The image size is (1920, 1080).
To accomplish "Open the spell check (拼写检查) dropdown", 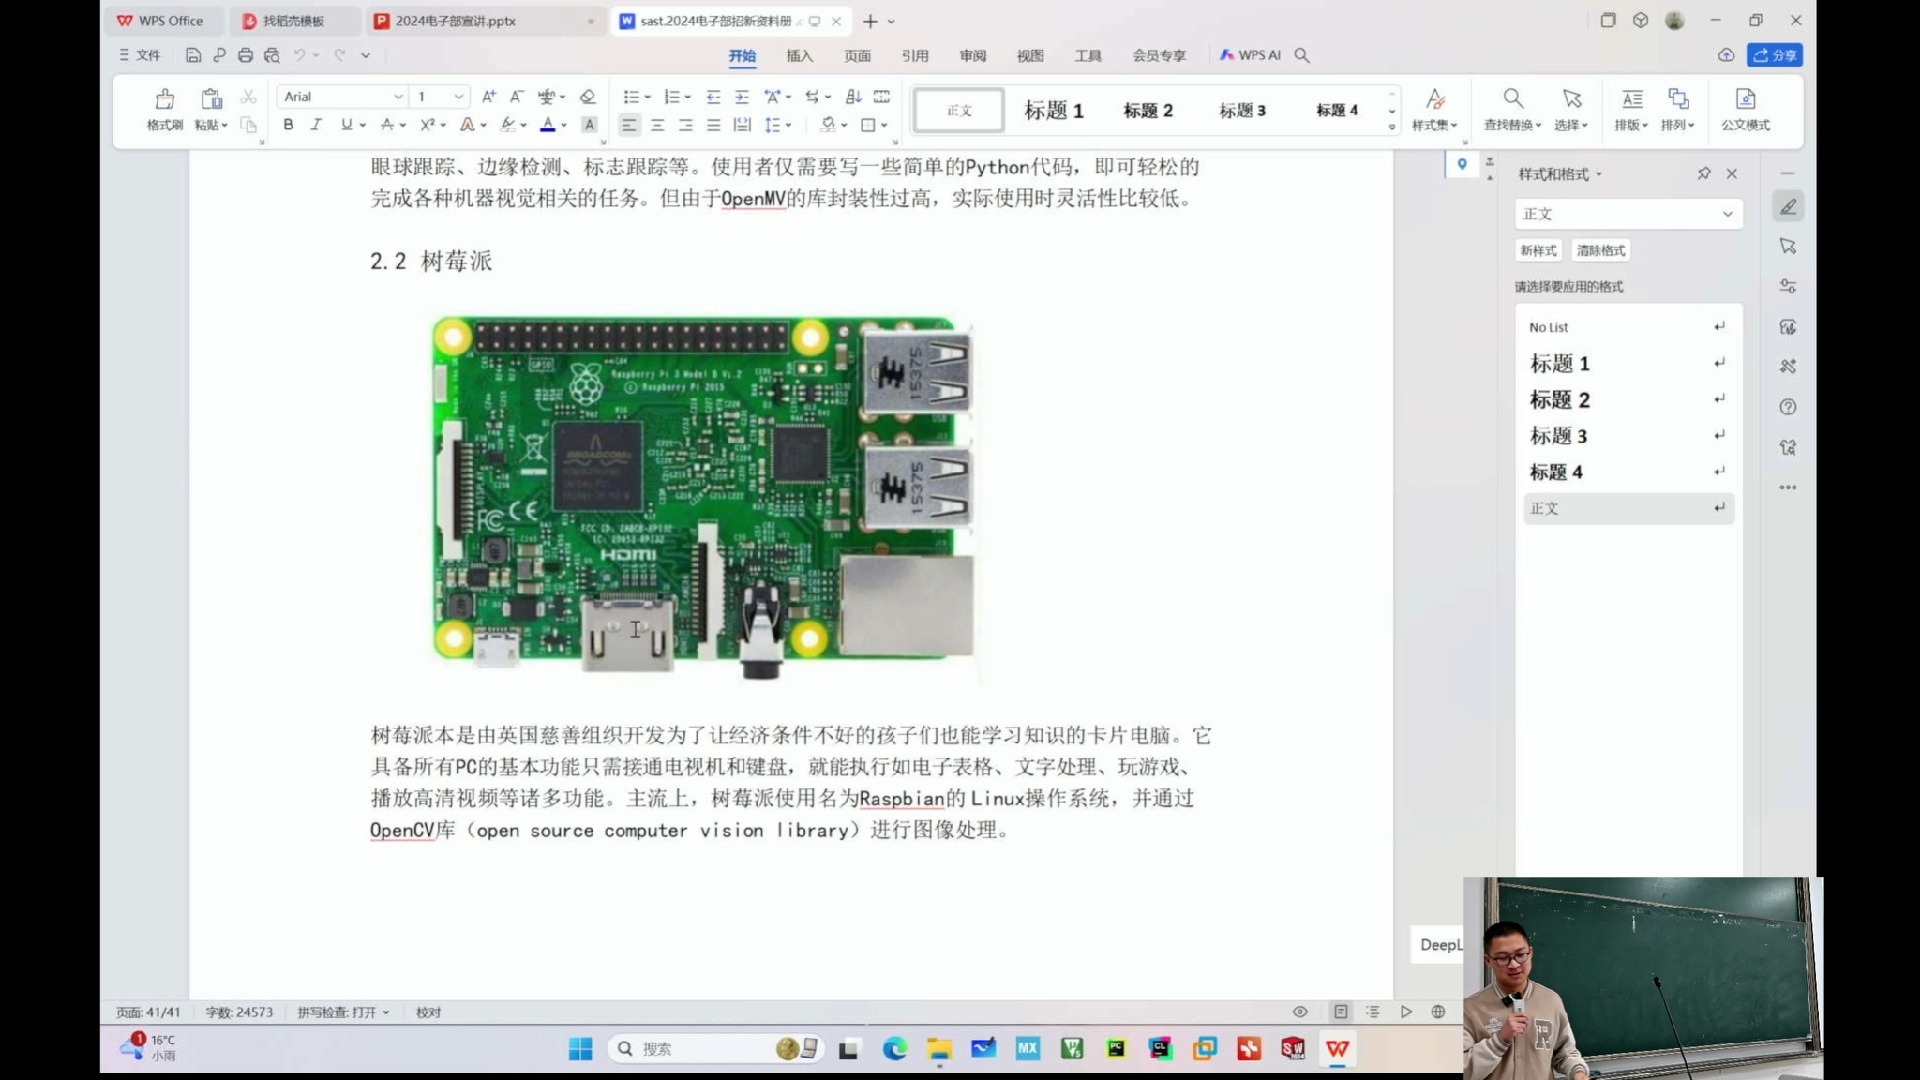I will tap(343, 1012).
